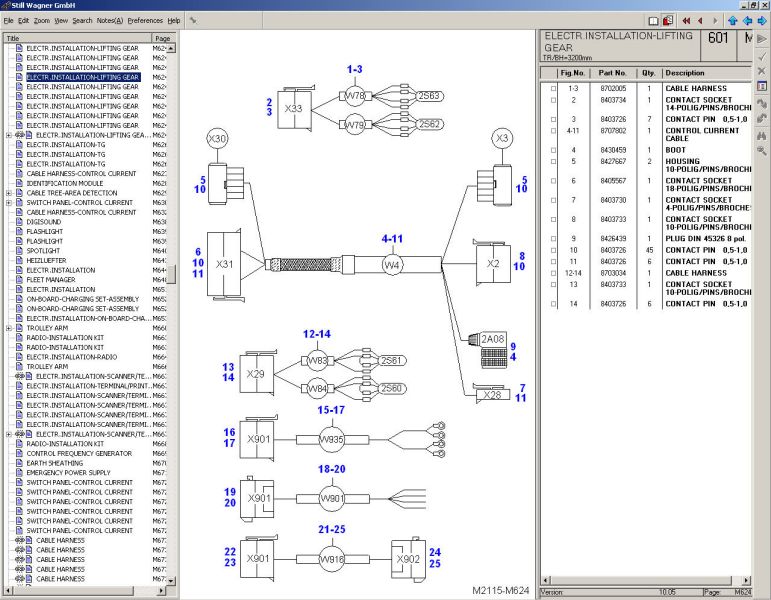This screenshot has height=600, width=771.
Task: Click the tree panel scroll-down arrow
Action: (x=171, y=581)
